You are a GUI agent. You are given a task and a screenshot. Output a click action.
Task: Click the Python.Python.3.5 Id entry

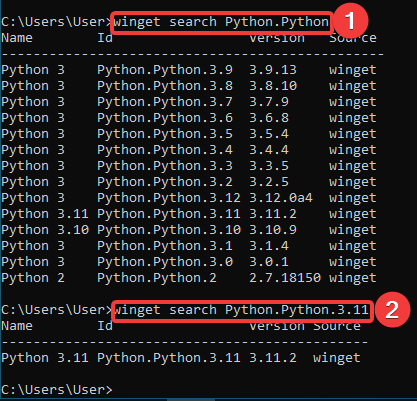pyautogui.click(x=165, y=134)
